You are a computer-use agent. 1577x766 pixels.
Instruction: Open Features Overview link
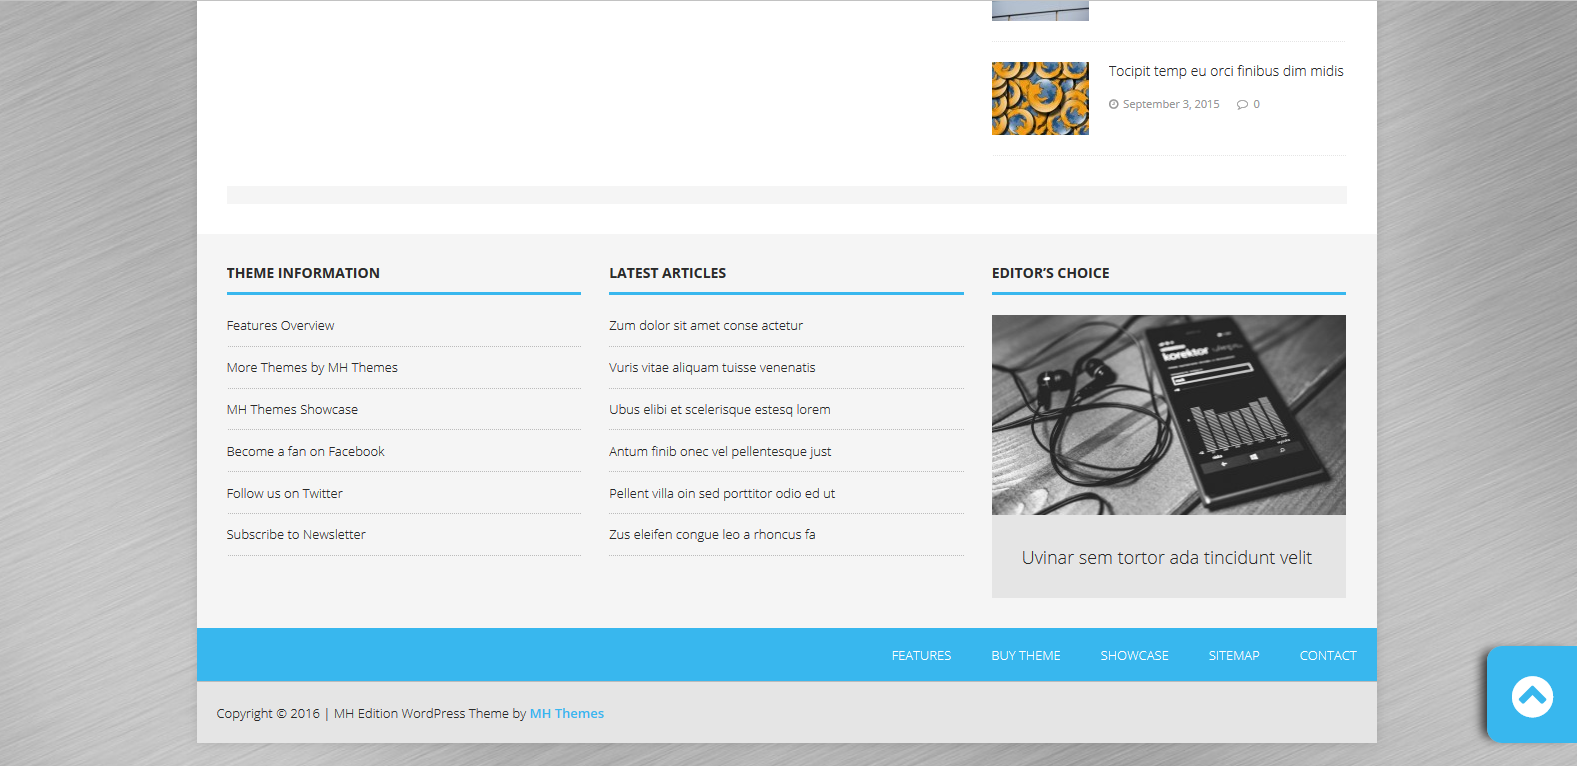[280, 326]
